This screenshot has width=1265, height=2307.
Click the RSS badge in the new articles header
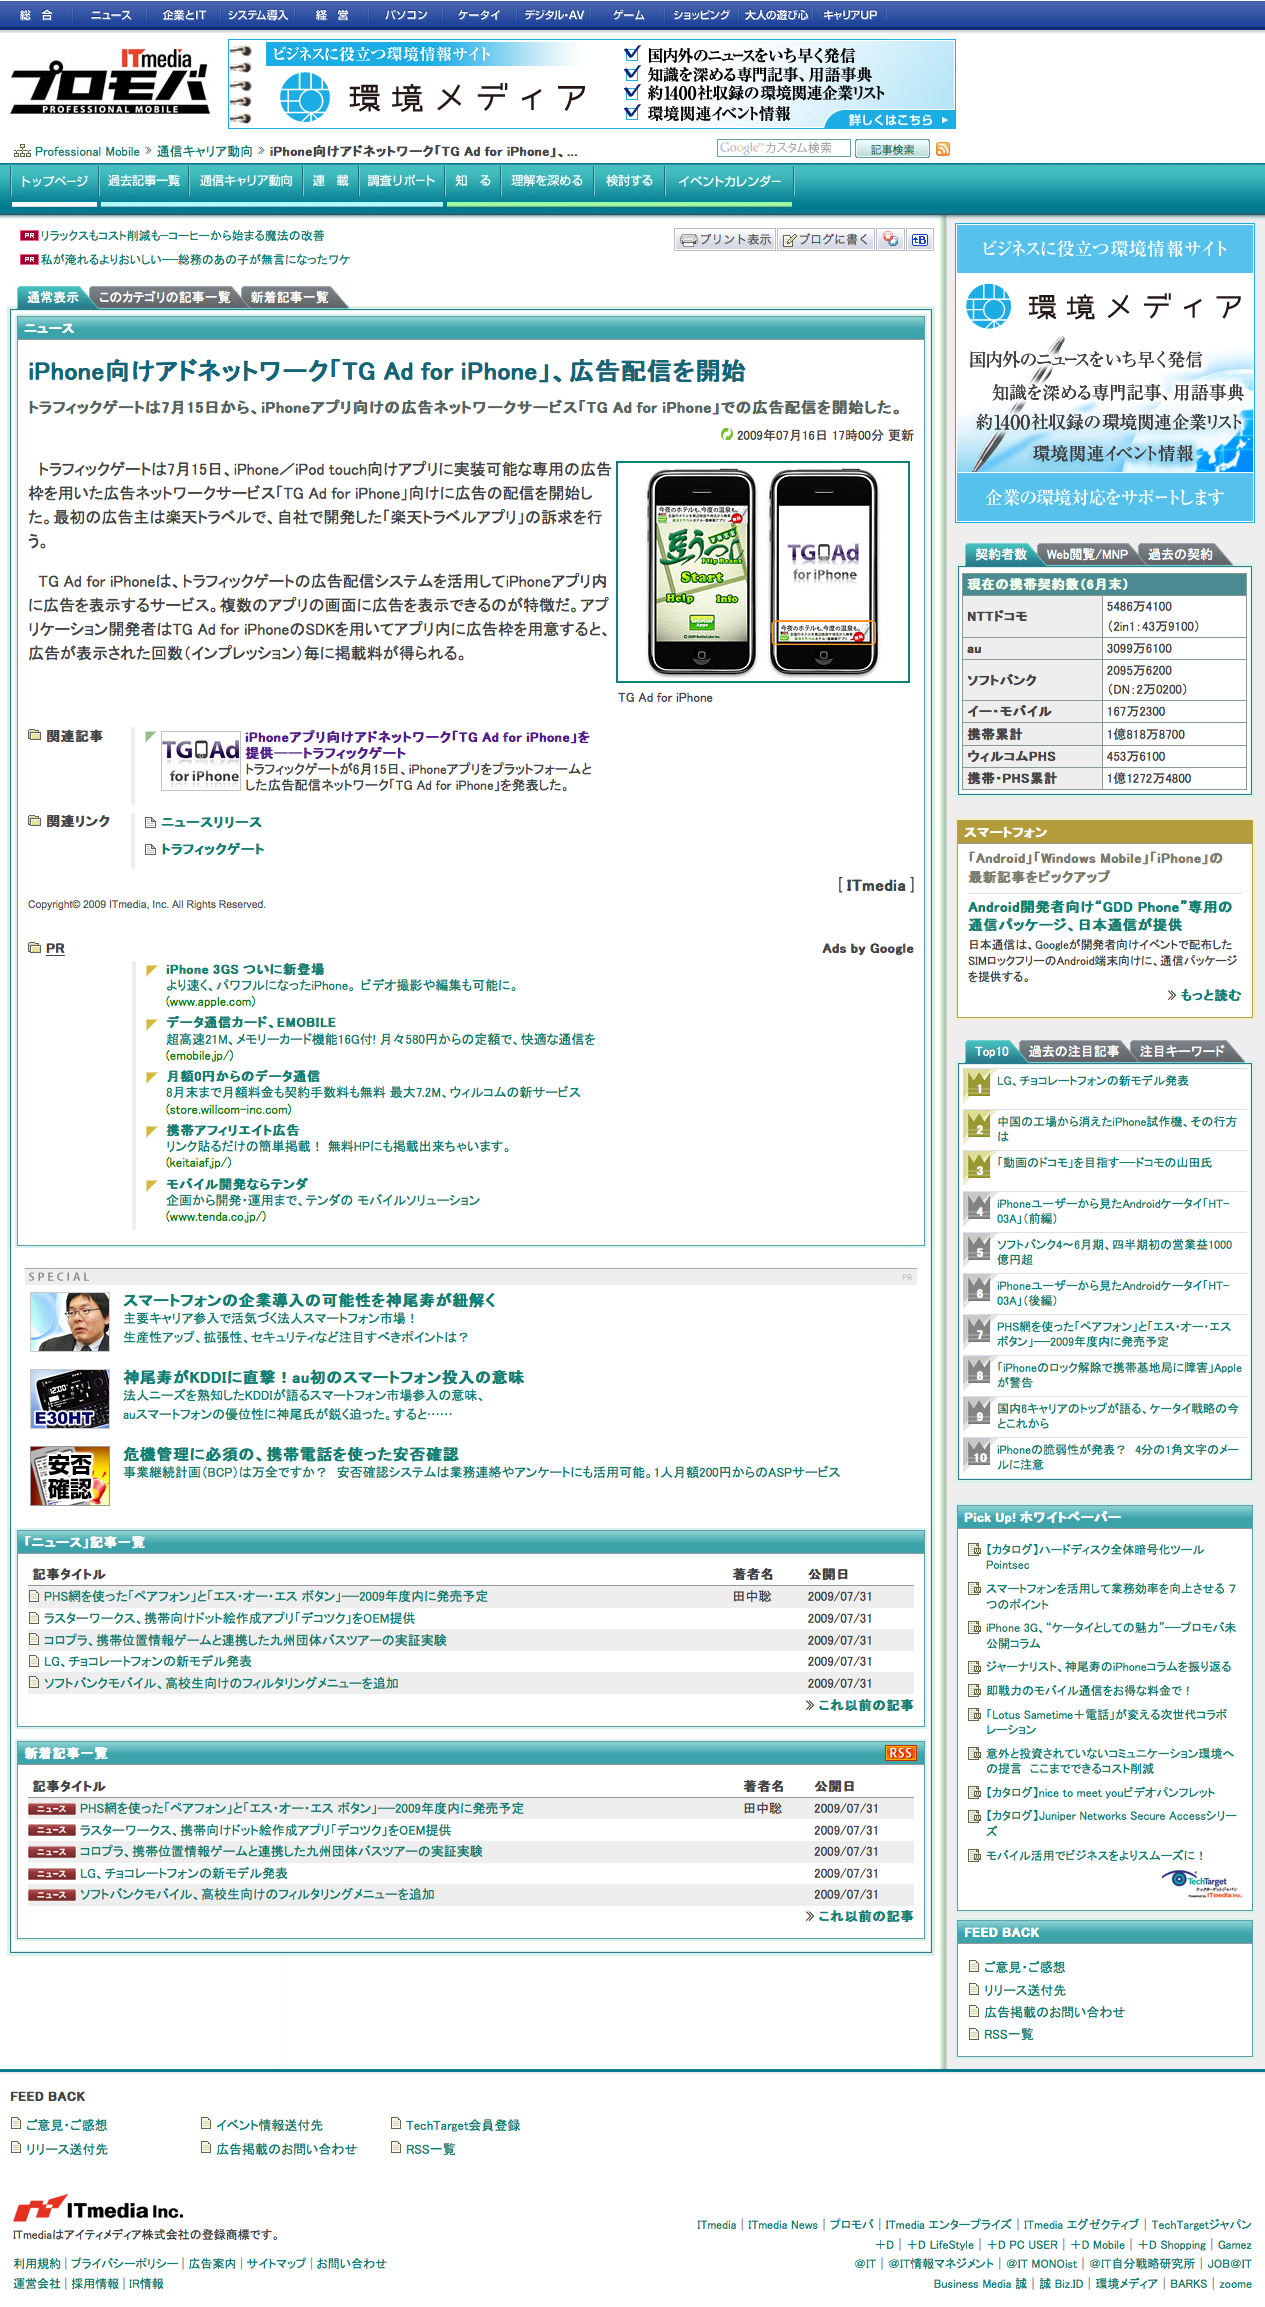(900, 1753)
